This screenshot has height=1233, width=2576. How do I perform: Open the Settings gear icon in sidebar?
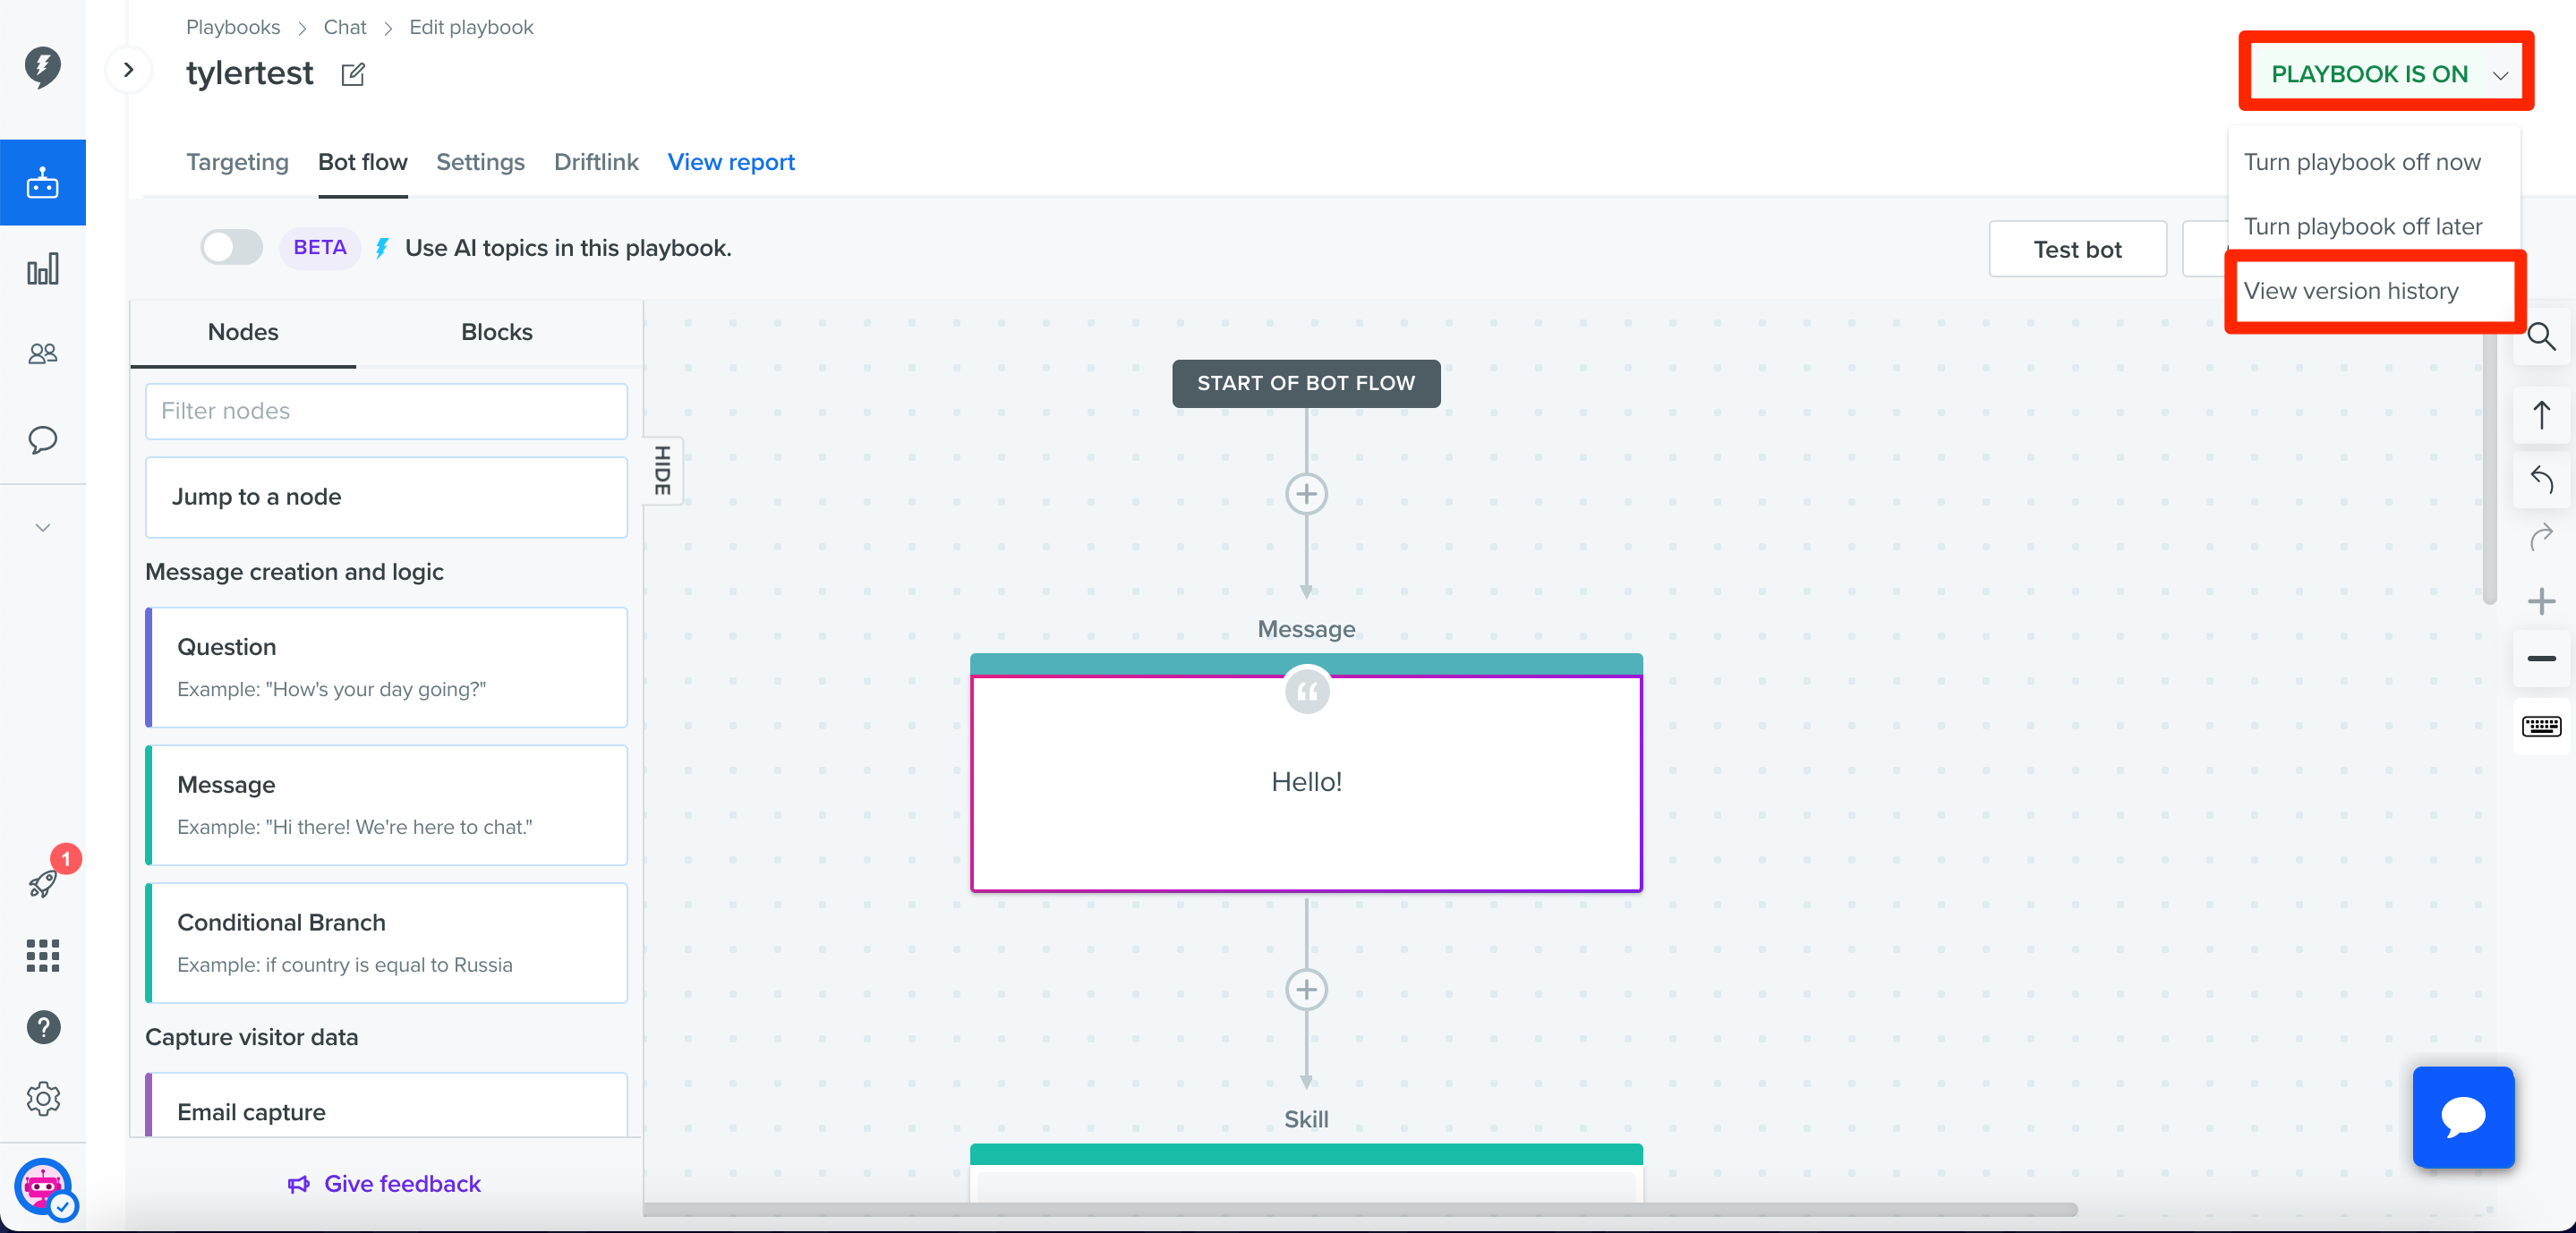click(43, 1099)
